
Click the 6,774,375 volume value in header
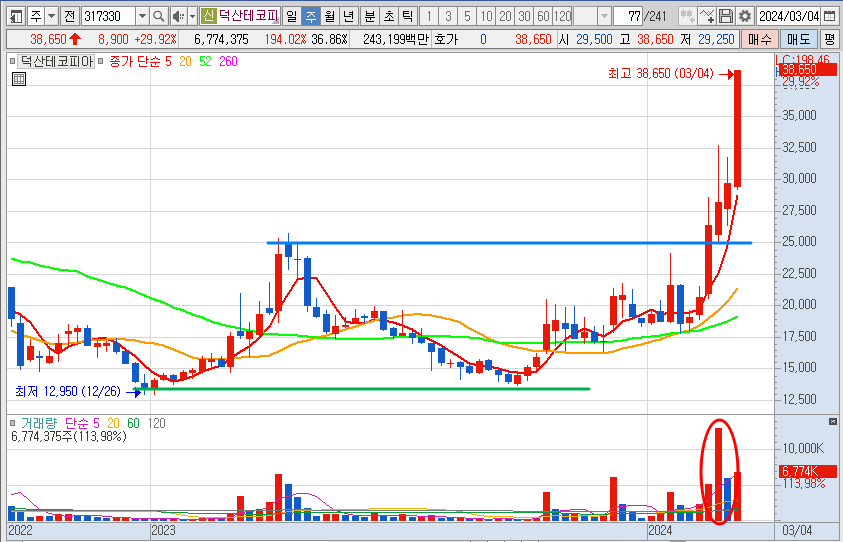(x=221, y=39)
